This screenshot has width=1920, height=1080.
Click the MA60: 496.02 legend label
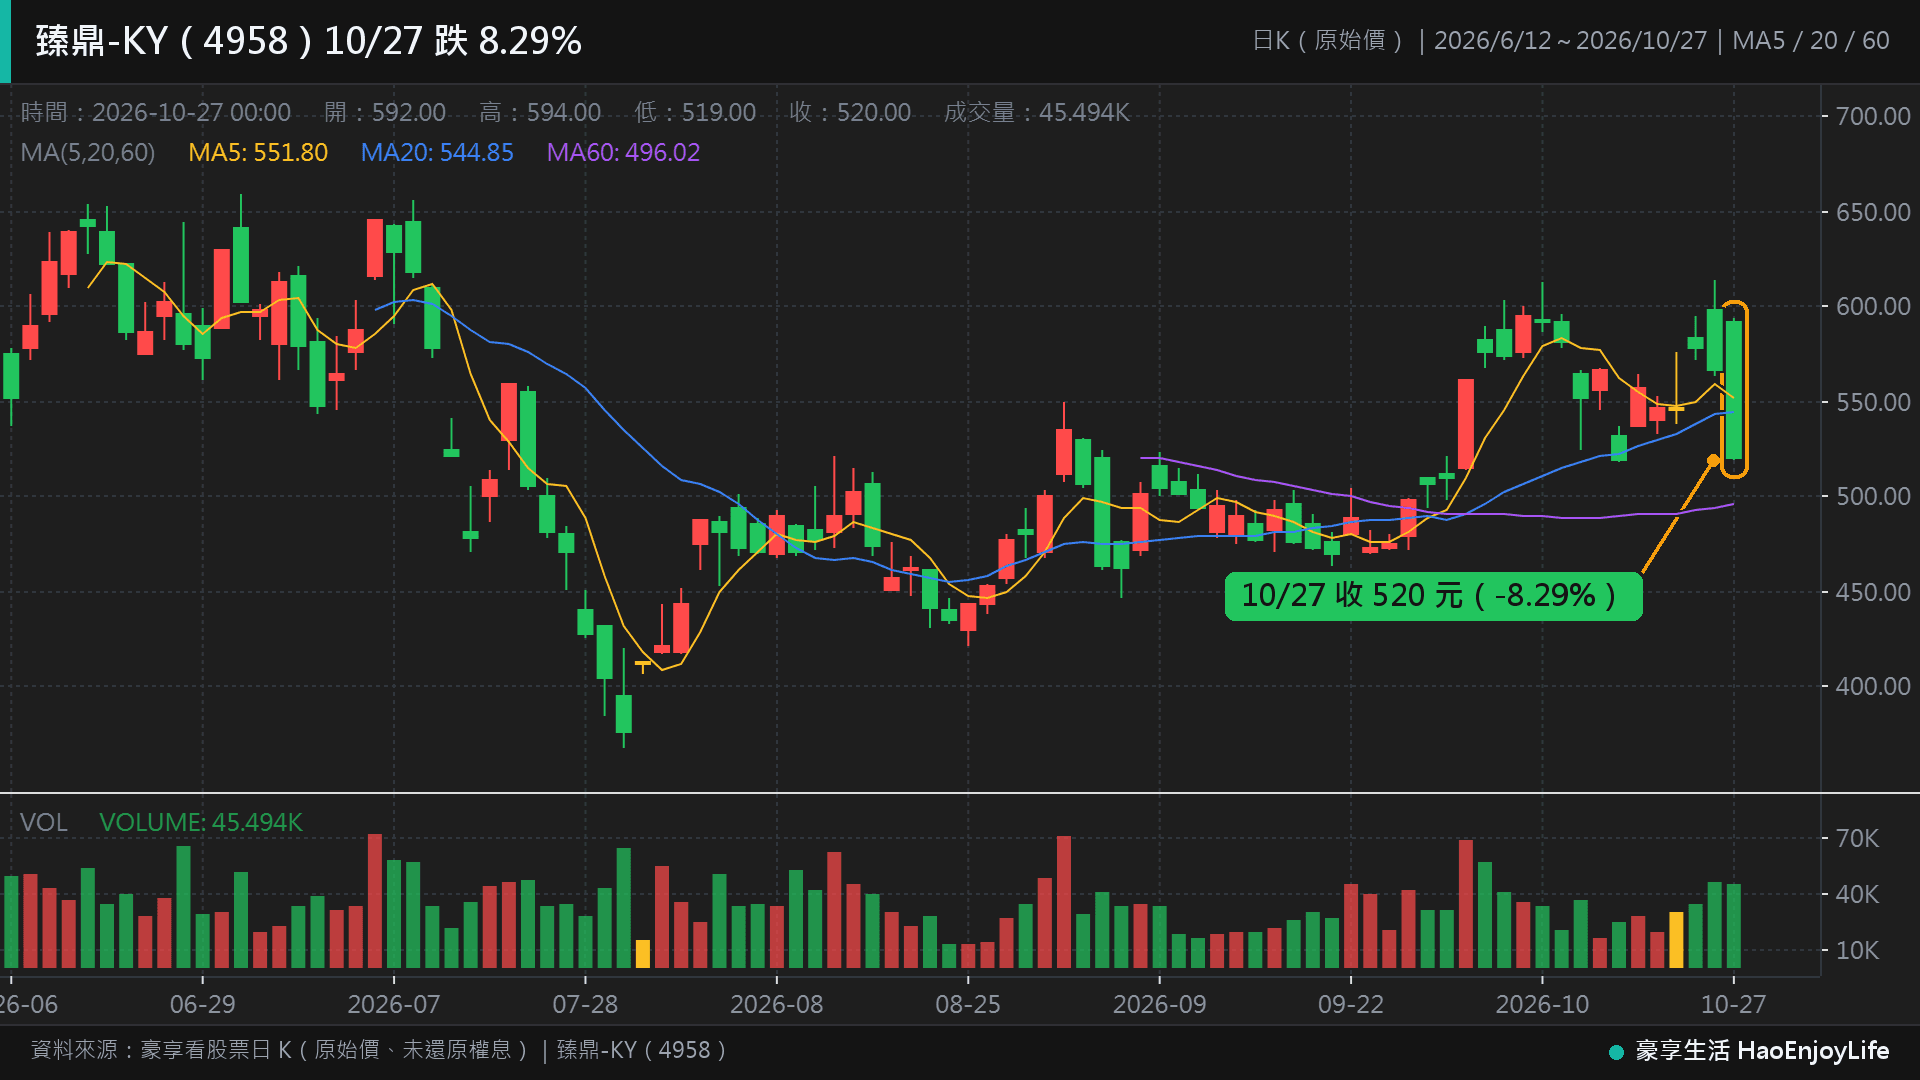click(x=623, y=152)
